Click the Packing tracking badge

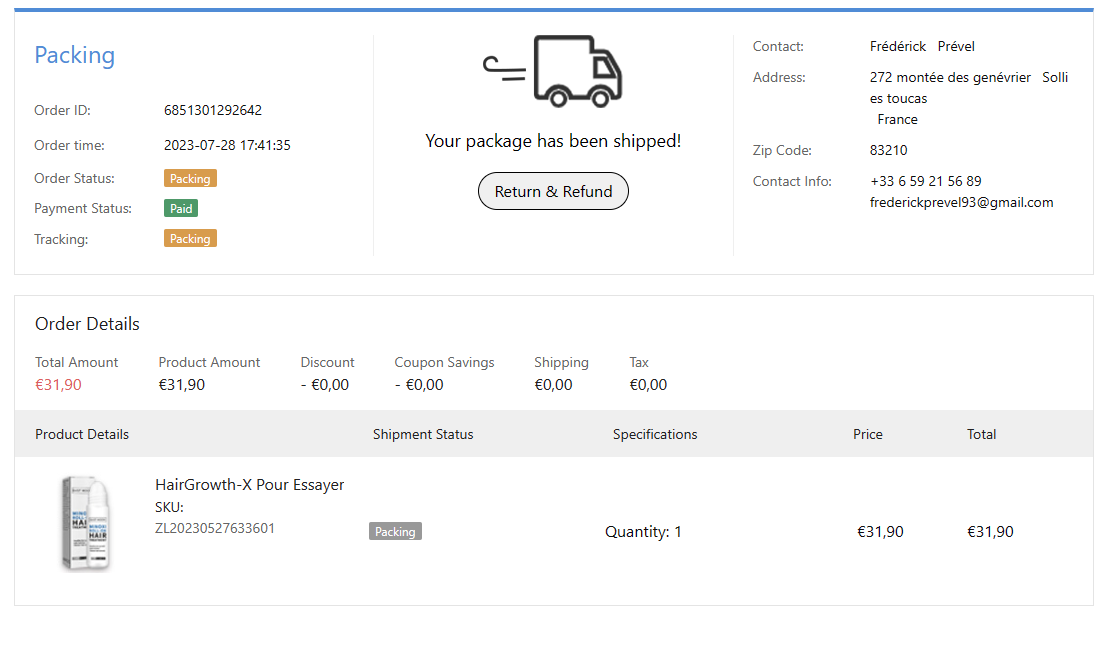(190, 239)
